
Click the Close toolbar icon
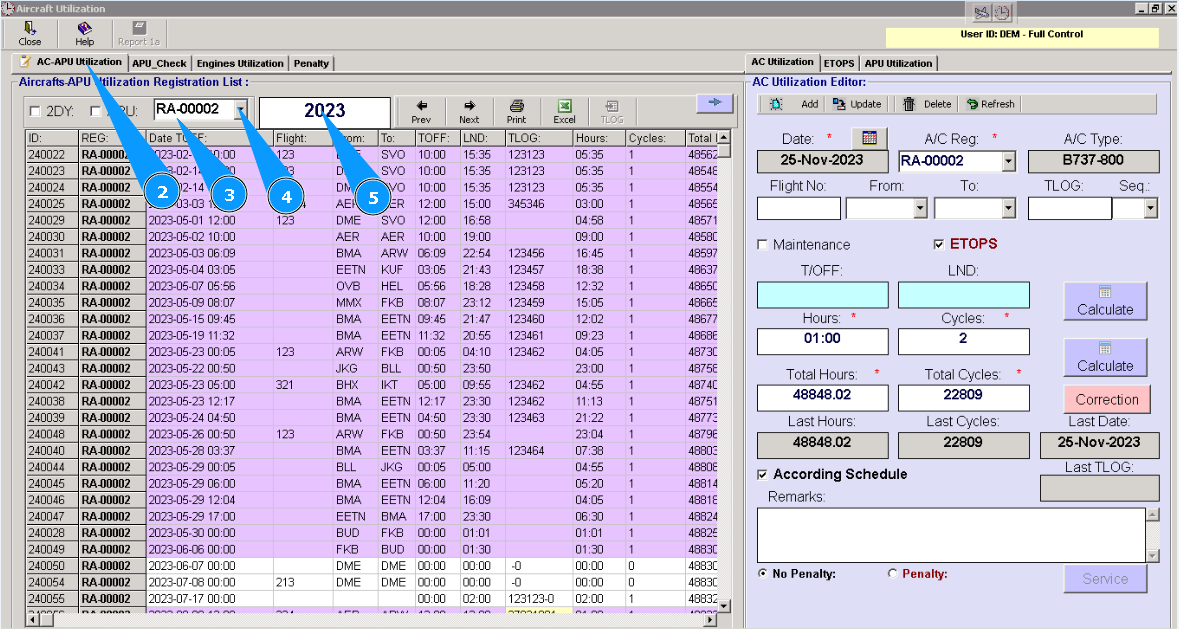[x=30, y=34]
